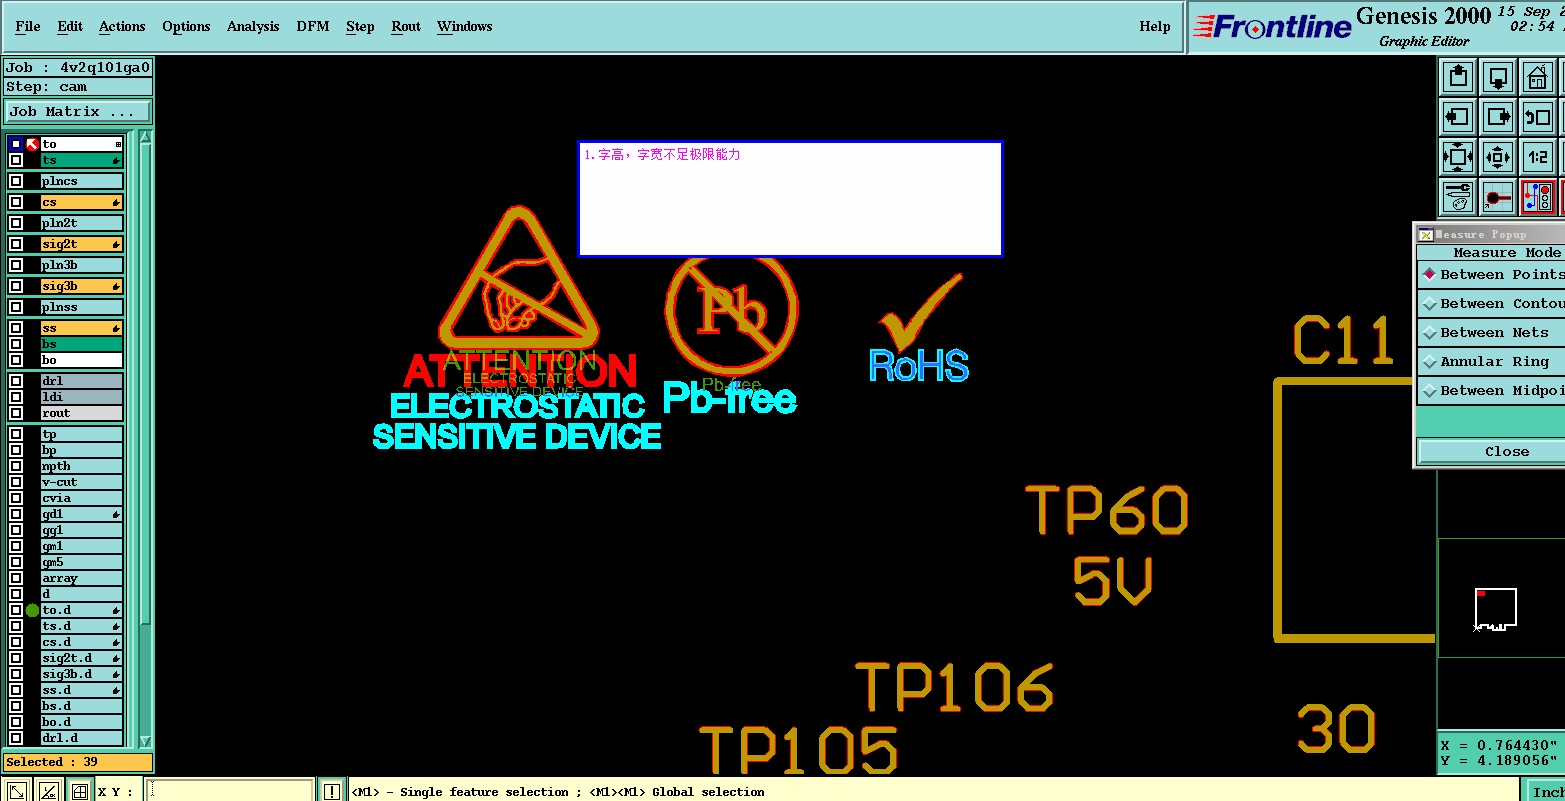Select Between Nets measure mode
Screen dimensions: 1565x801
[1491, 332]
